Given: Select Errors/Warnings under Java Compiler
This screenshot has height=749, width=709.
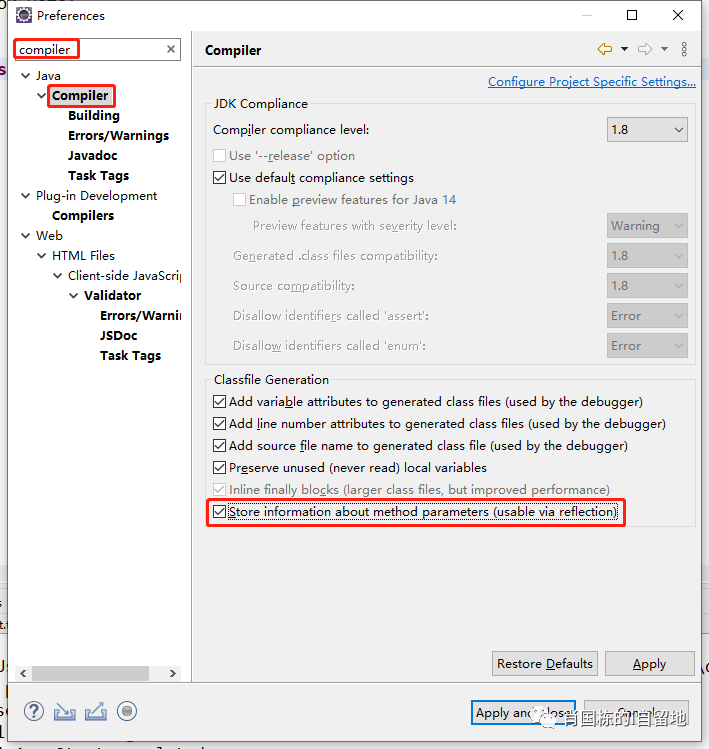Looking at the screenshot, I should 118,136.
